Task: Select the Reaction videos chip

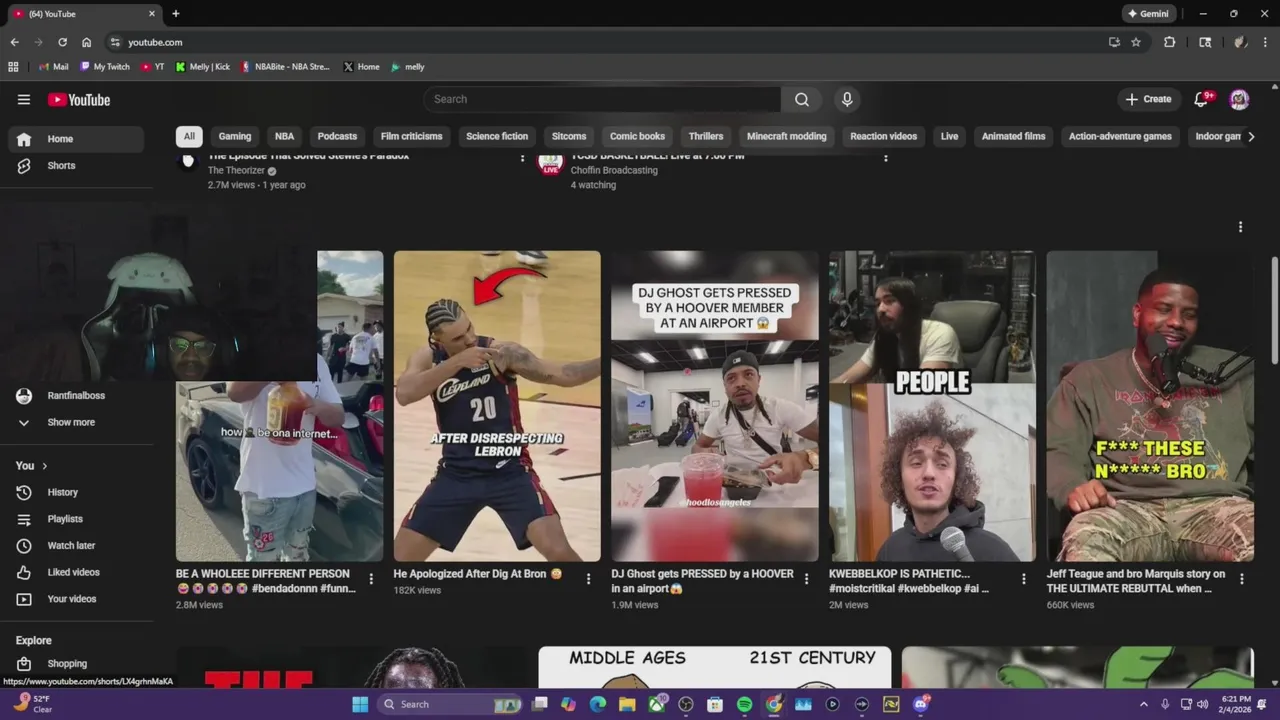Action: [883, 136]
